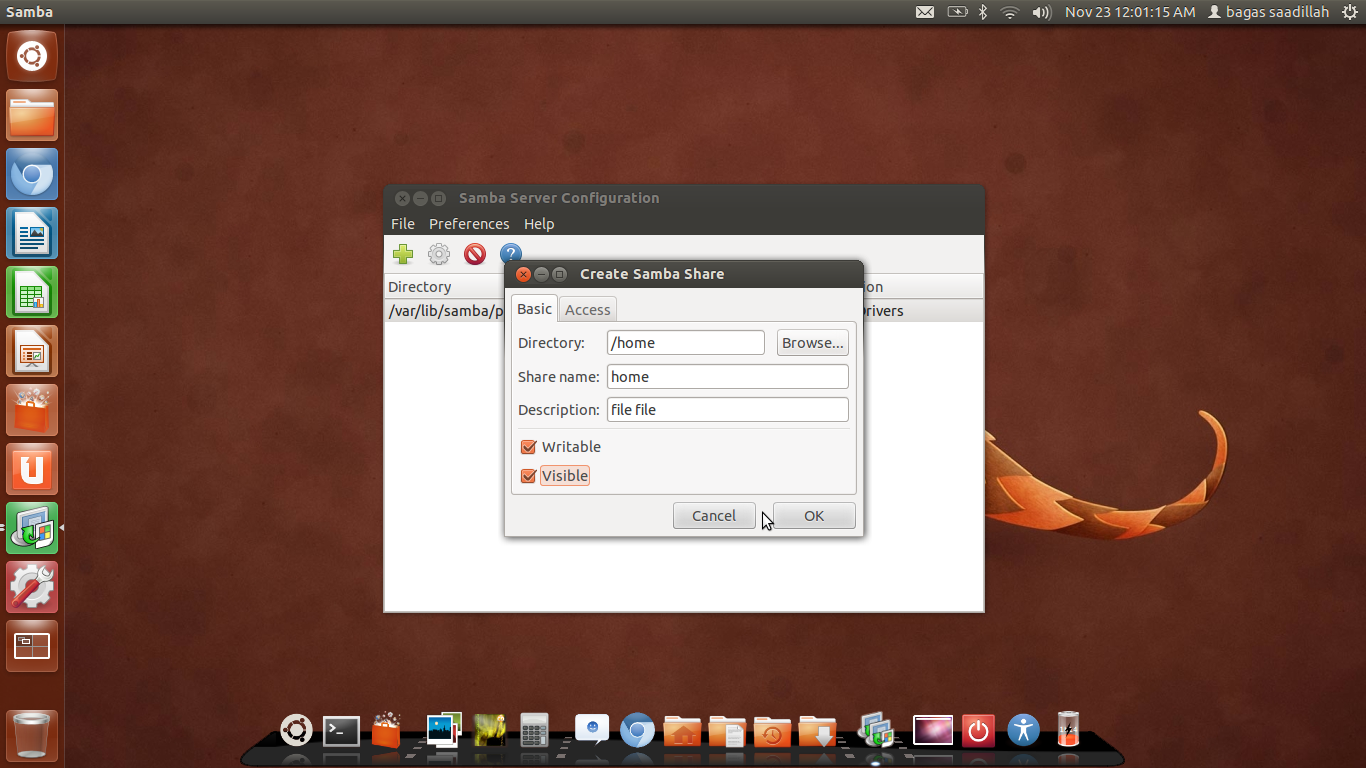Open the session gear menu in panel
The width and height of the screenshot is (1366, 768).
1350,12
